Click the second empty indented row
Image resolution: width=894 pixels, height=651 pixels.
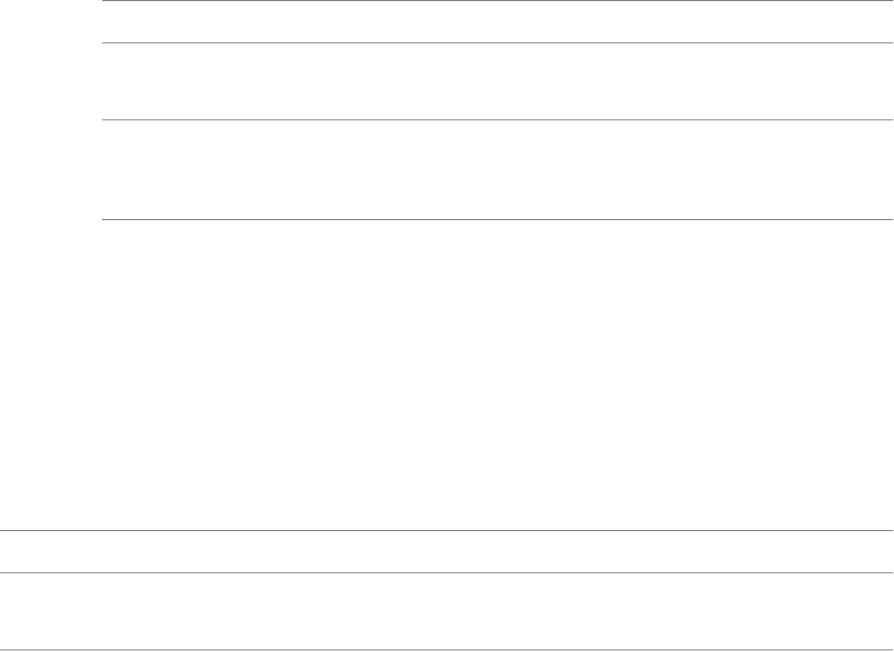(x=498, y=81)
